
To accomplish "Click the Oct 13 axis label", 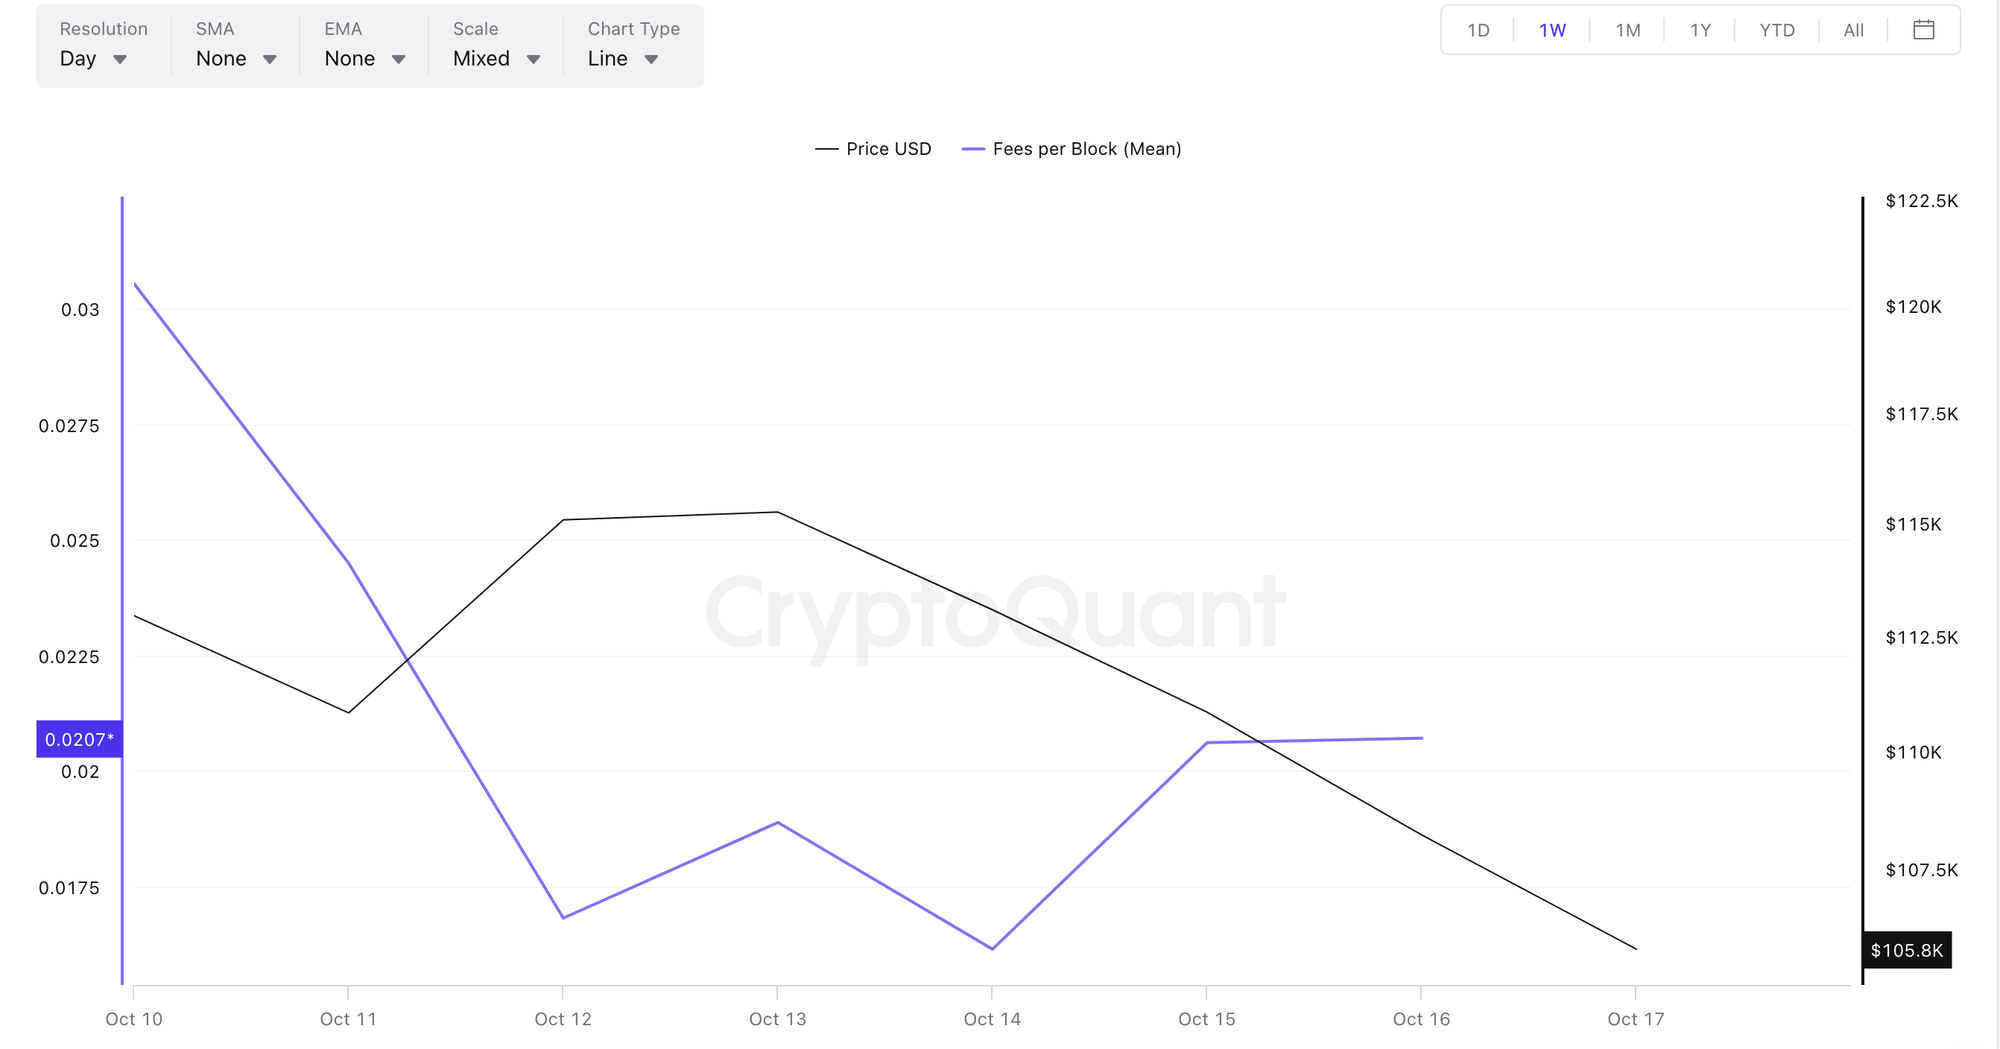I will (x=777, y=1018).
